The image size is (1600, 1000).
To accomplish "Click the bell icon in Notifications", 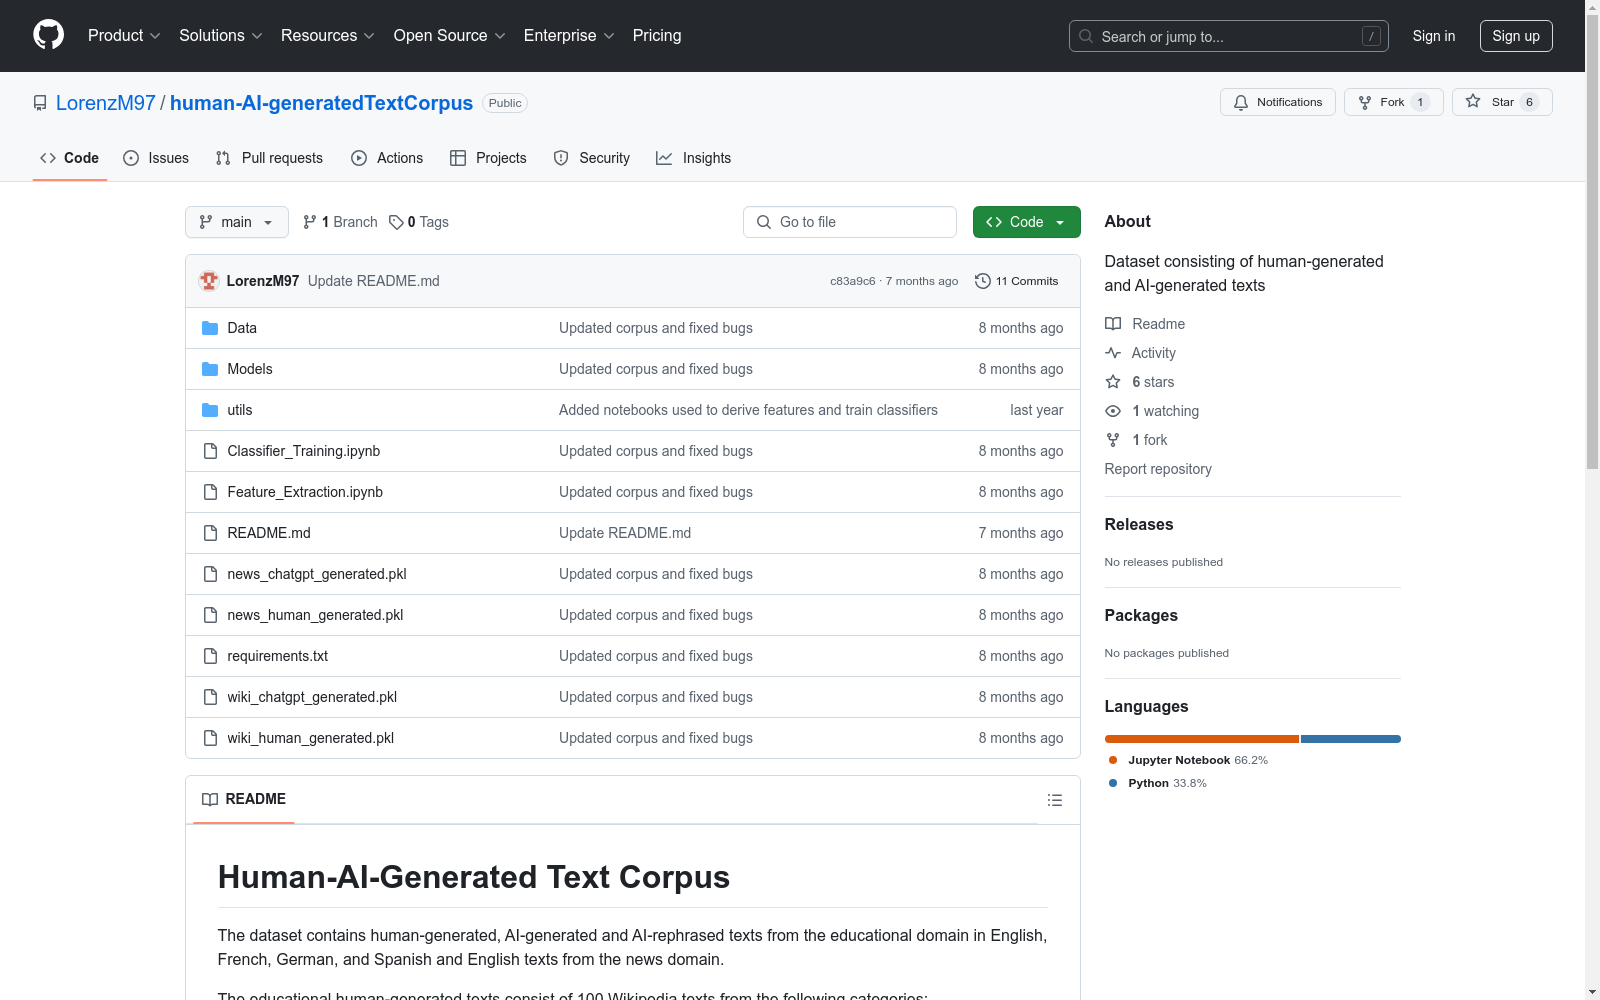I will click(x=1241, y=102).
